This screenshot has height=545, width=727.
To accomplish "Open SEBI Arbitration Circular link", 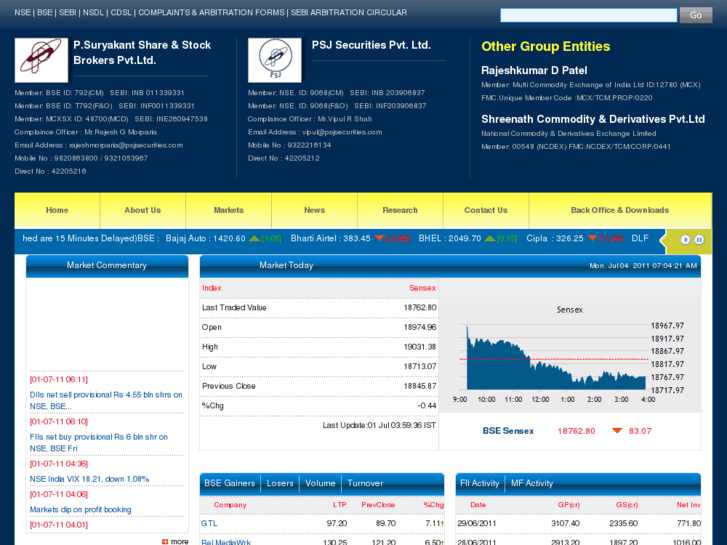I will click(x=349, y=13).
